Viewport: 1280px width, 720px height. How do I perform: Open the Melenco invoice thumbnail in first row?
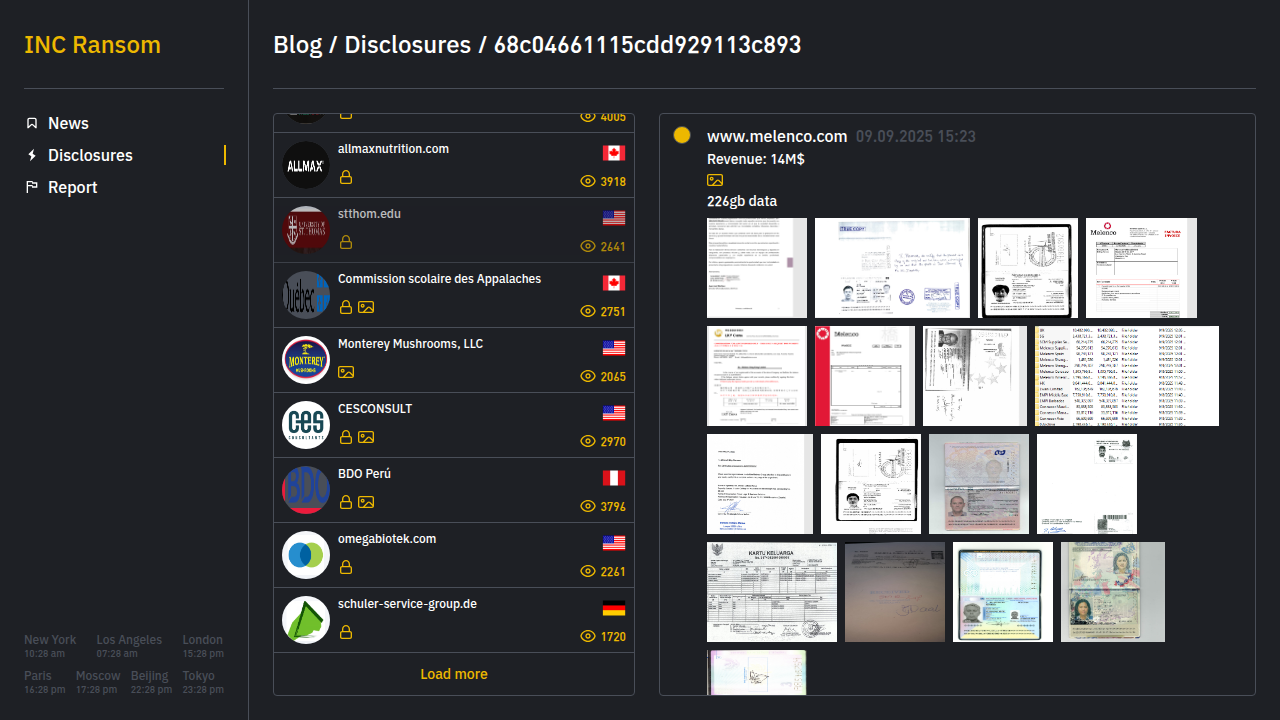point(1141,268)
